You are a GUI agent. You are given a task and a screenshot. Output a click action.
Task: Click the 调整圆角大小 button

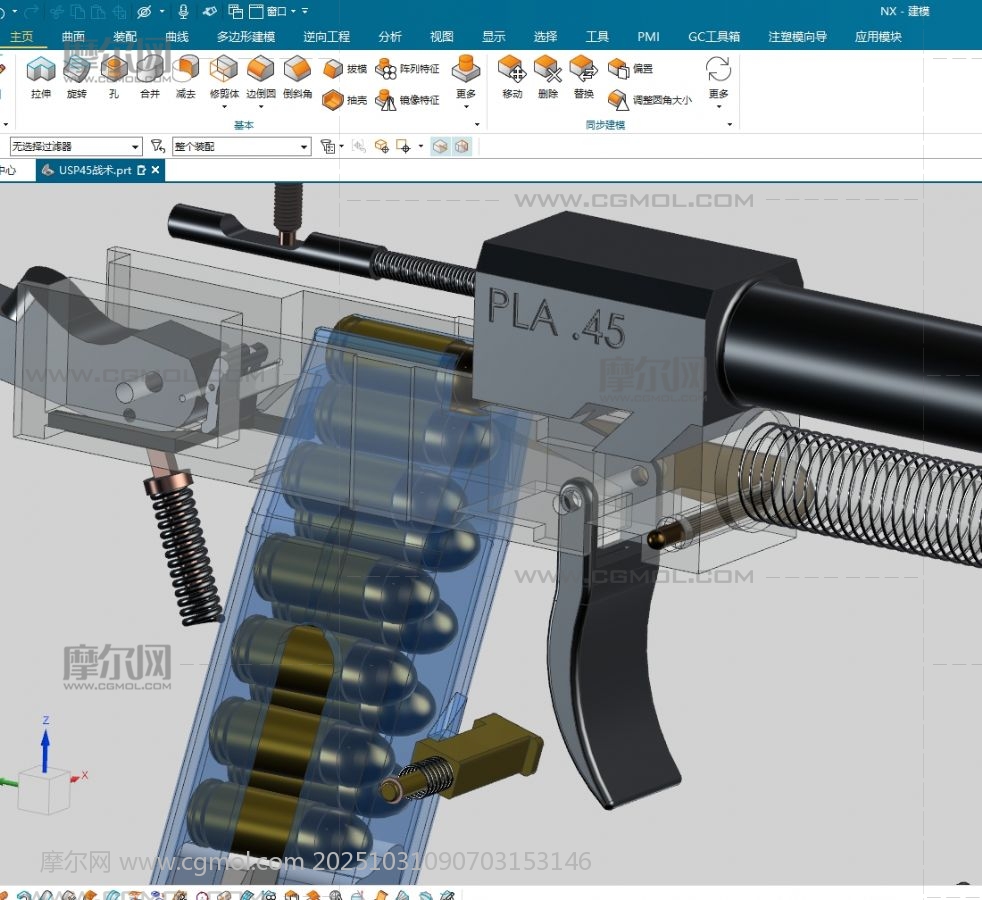pos(650,100)
